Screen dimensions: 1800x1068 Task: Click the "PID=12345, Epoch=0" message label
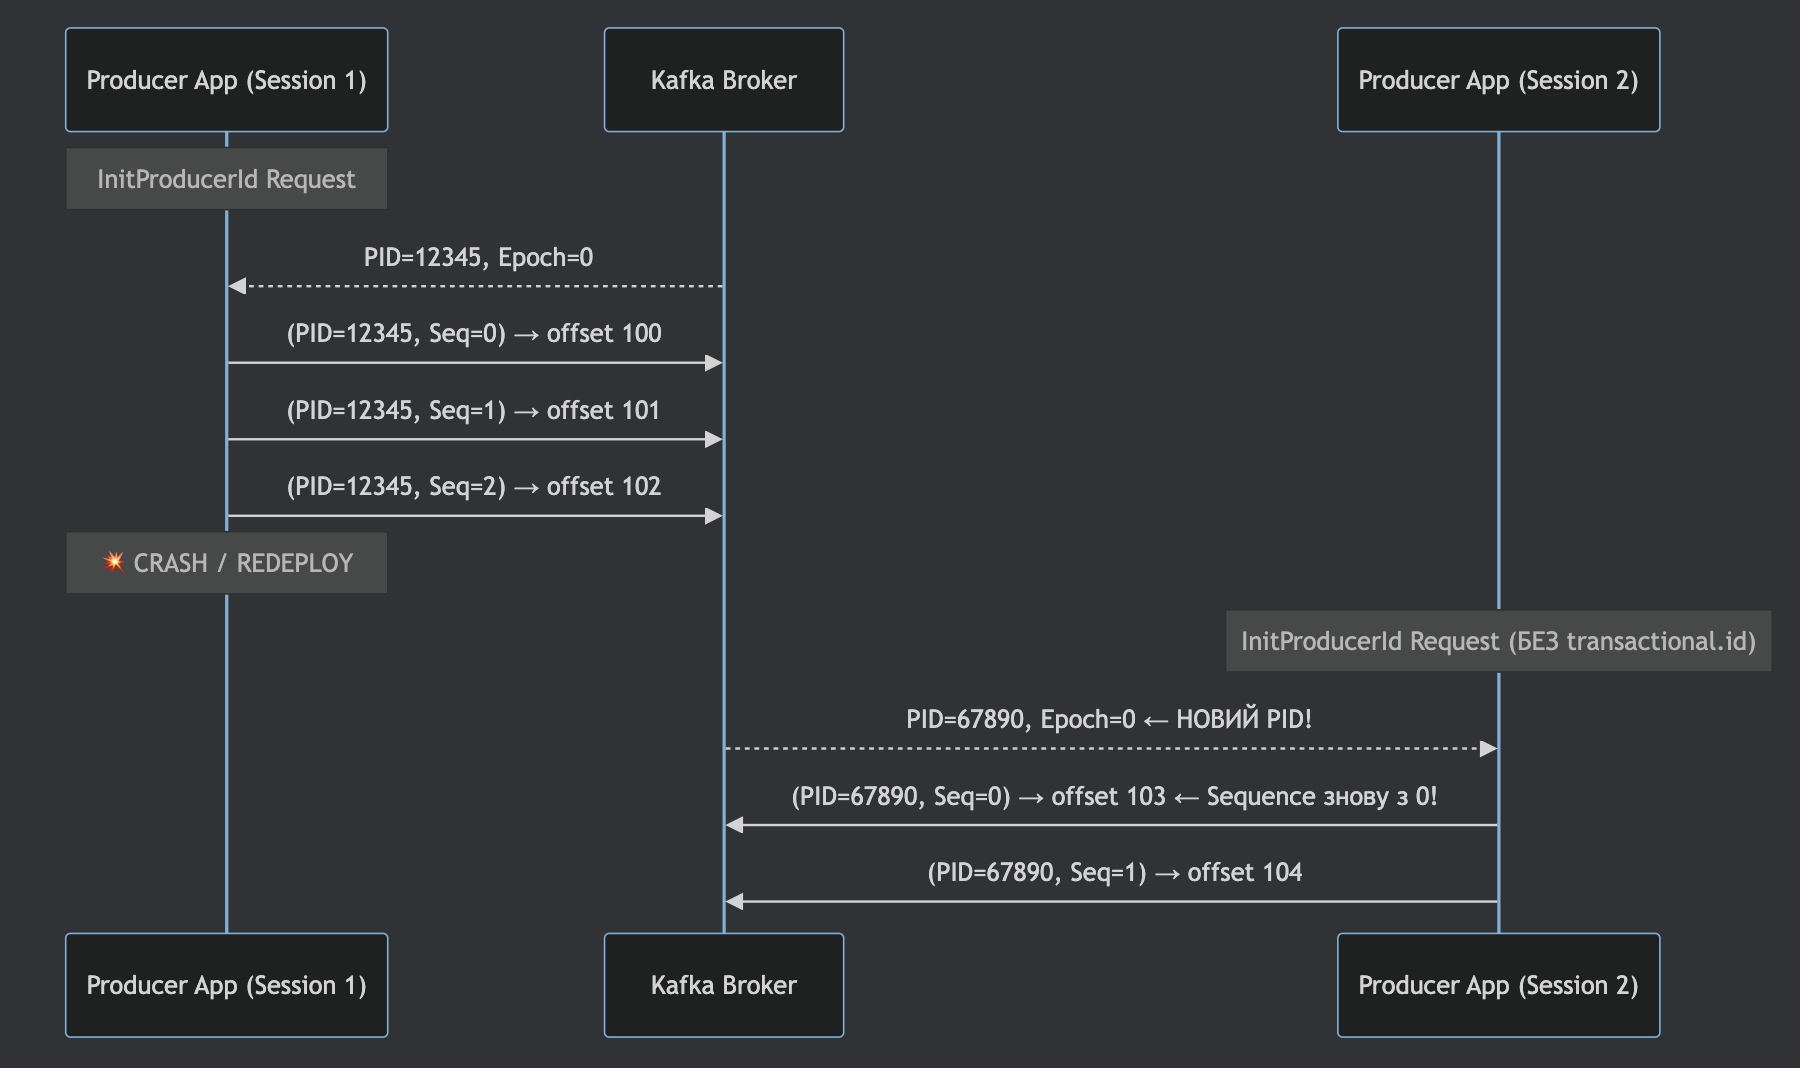click(x=478, y=258)
